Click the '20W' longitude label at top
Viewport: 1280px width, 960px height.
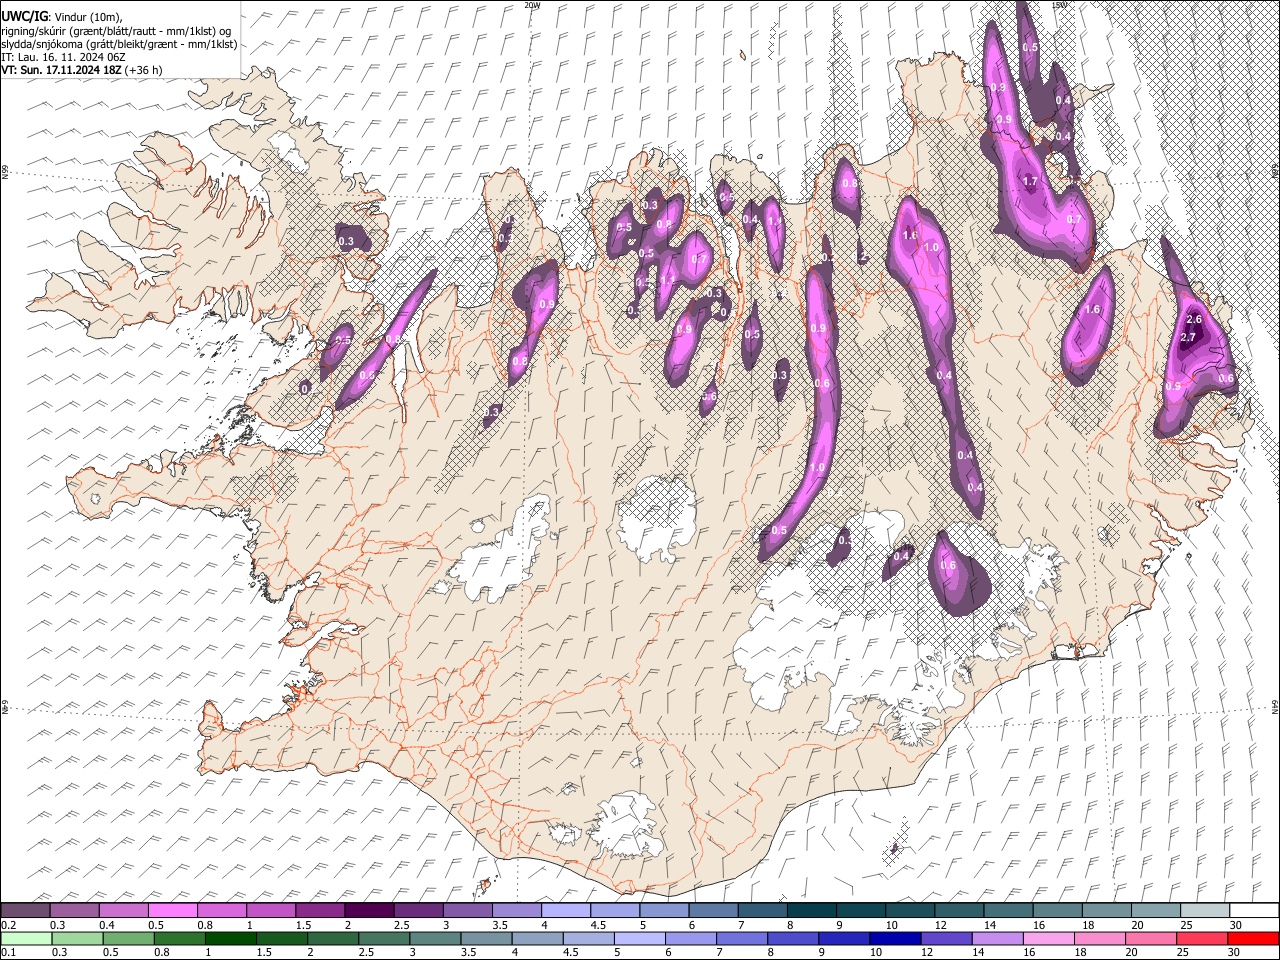(x=531, y=5)
